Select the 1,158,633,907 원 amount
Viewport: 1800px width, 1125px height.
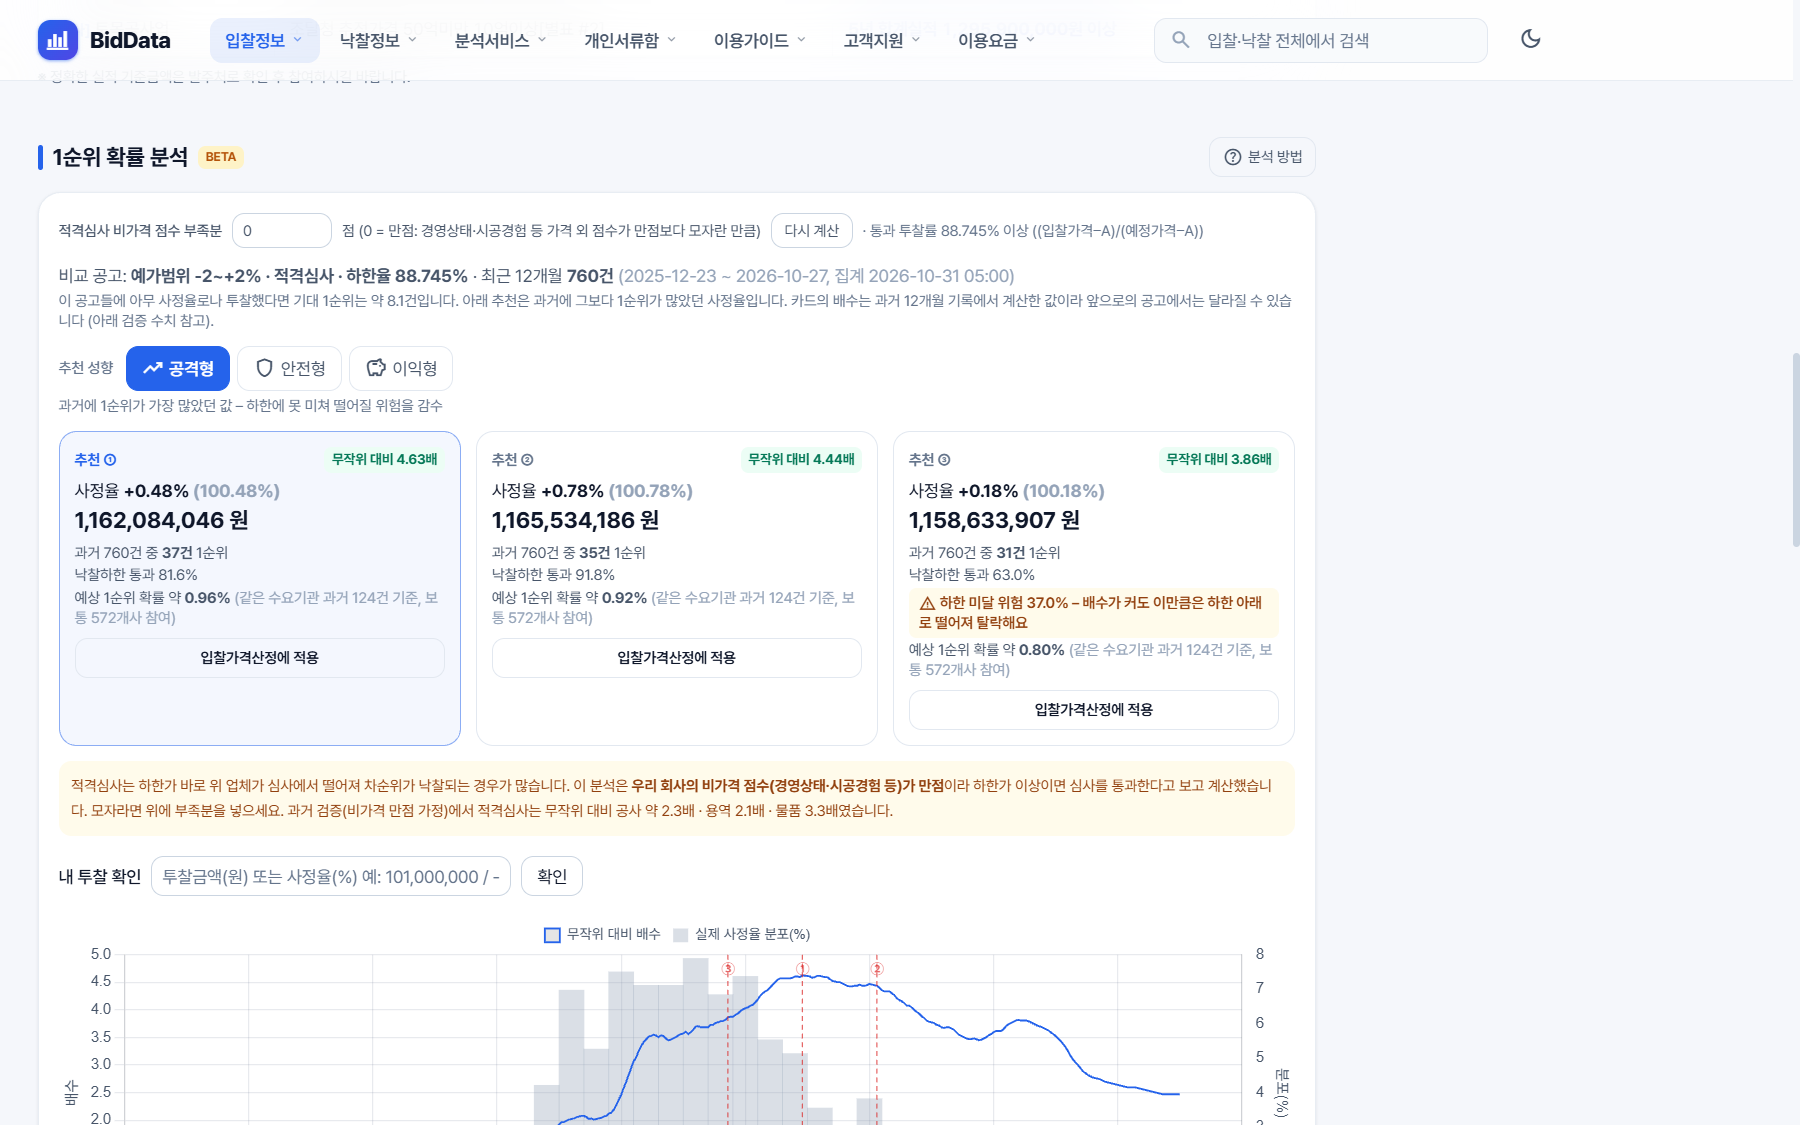pyautogui.click(x=994, y=520)
